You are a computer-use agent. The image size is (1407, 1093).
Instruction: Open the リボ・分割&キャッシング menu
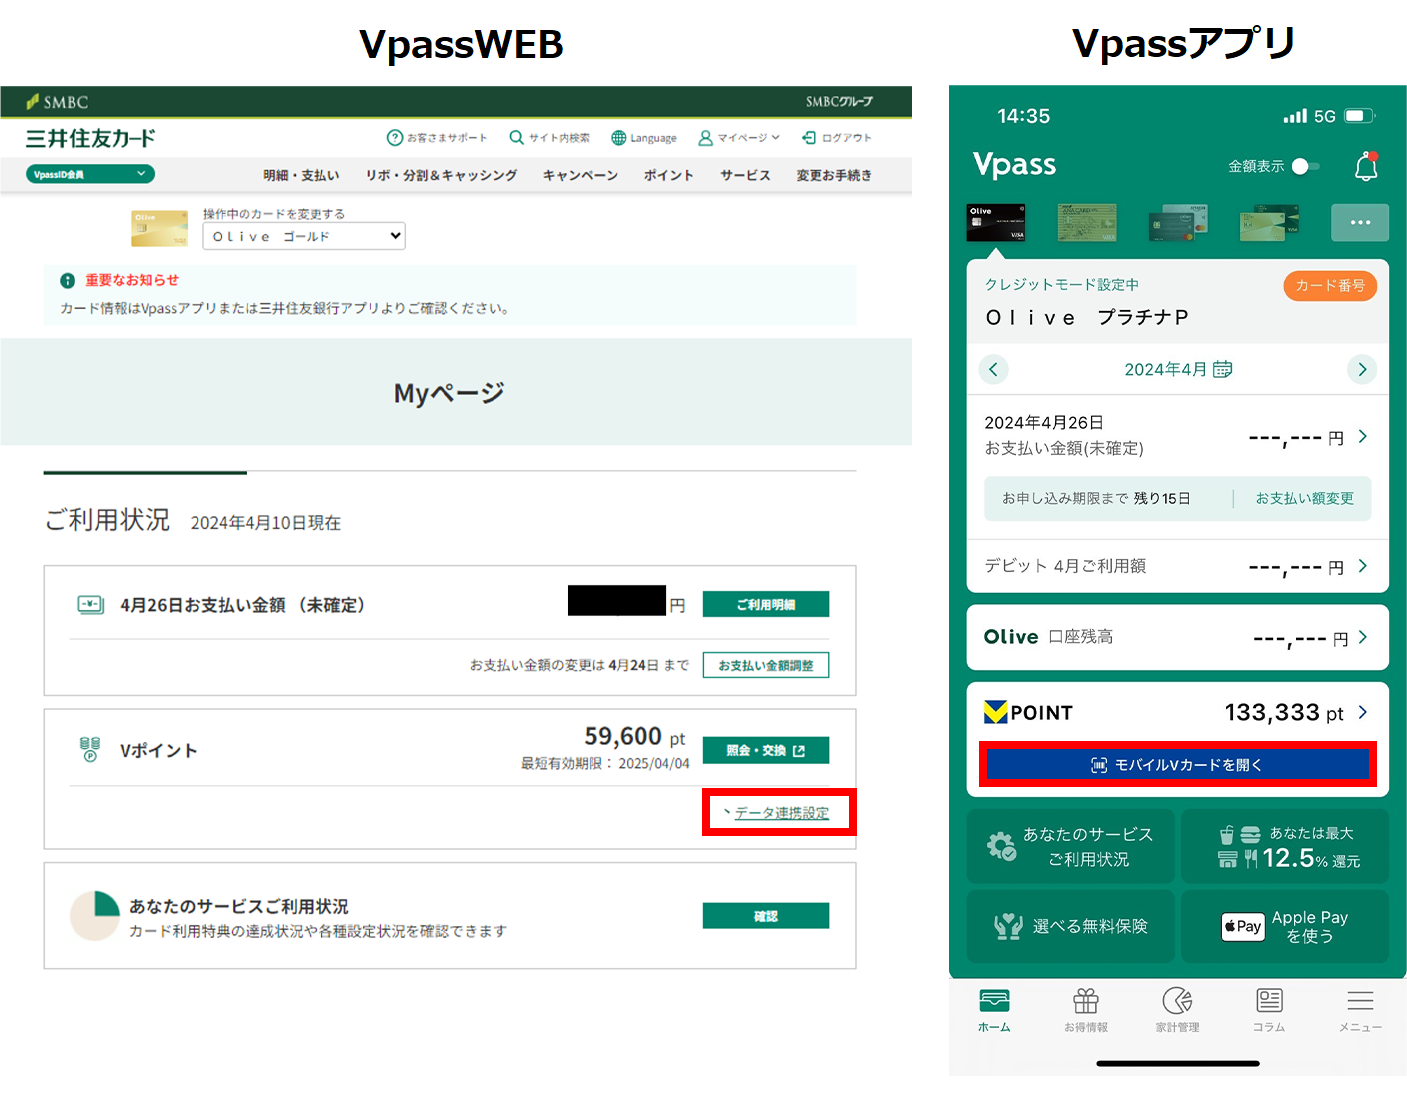pos(441,175)
